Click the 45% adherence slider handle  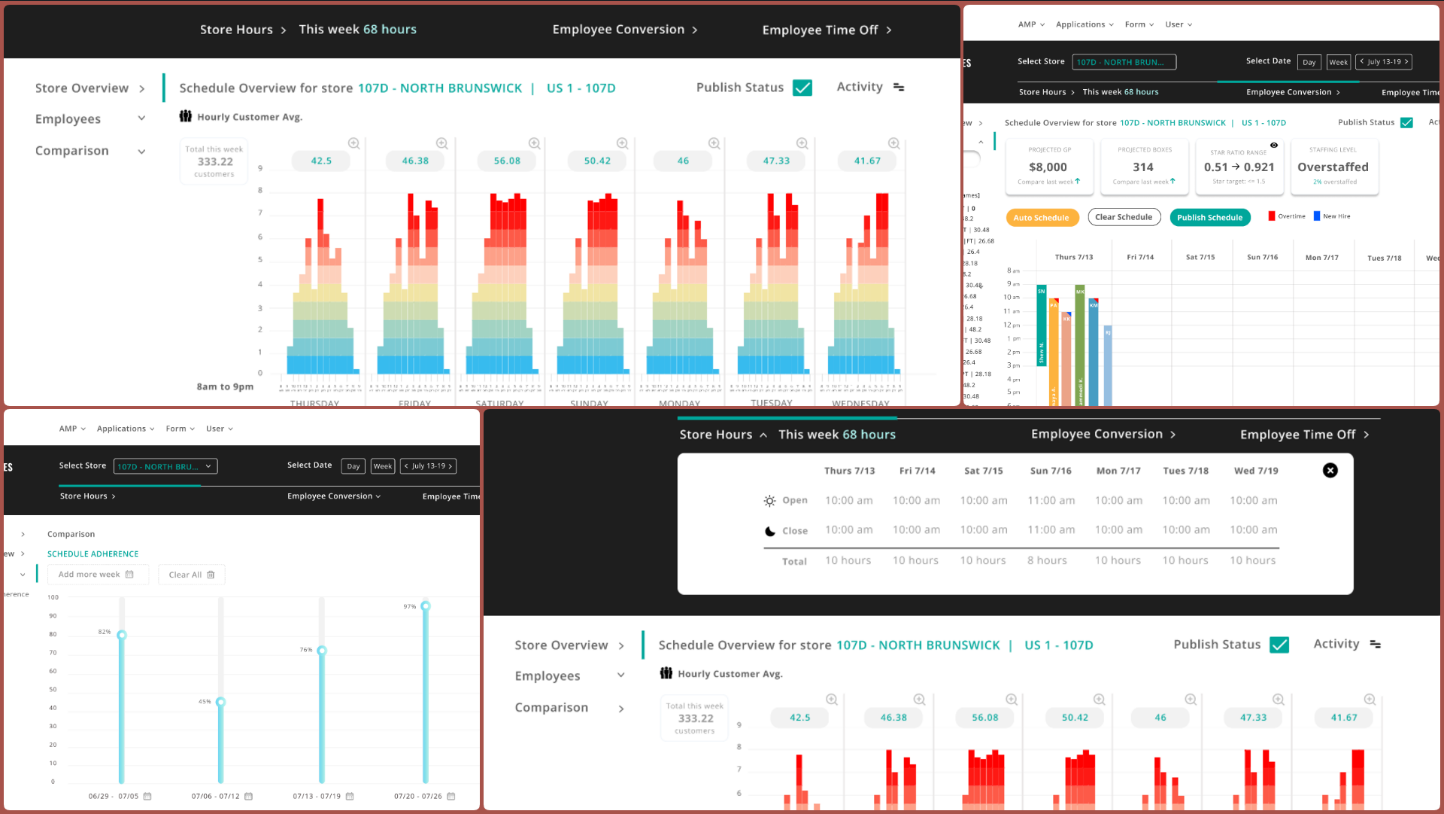[221, 703]
